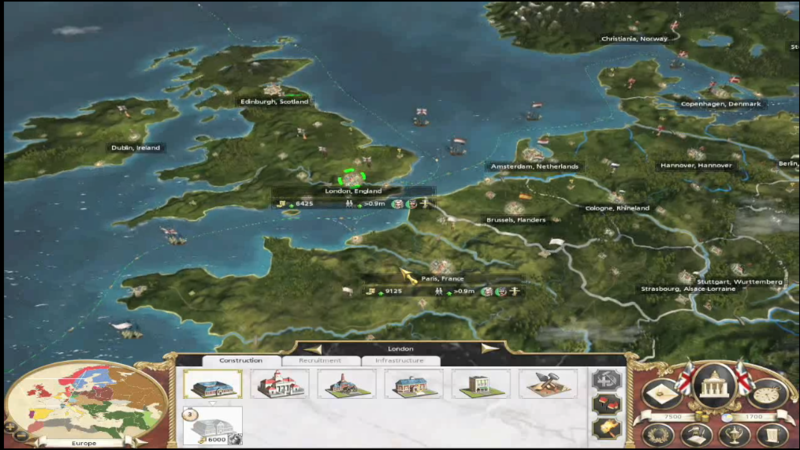Go to previous settlement using left arrow

pyautogui.click(x=311, y=349)
